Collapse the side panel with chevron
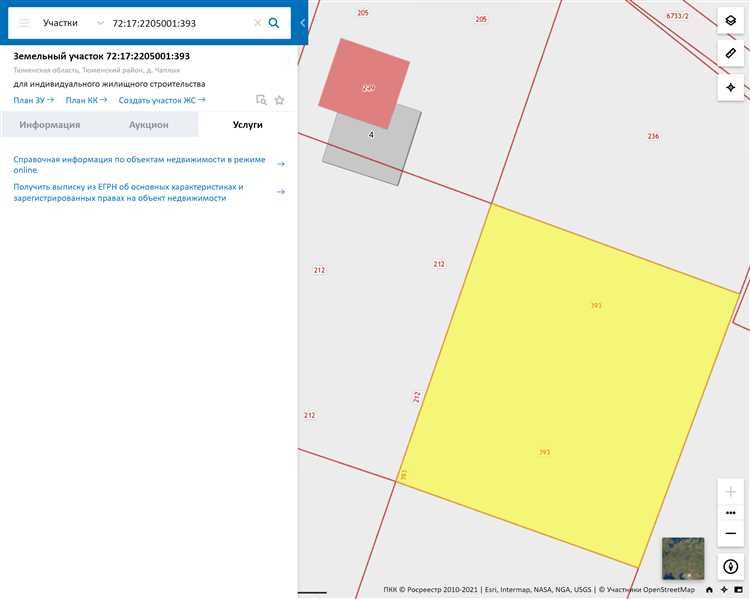This screenshot has height=599, width=750. click(302, 22)
